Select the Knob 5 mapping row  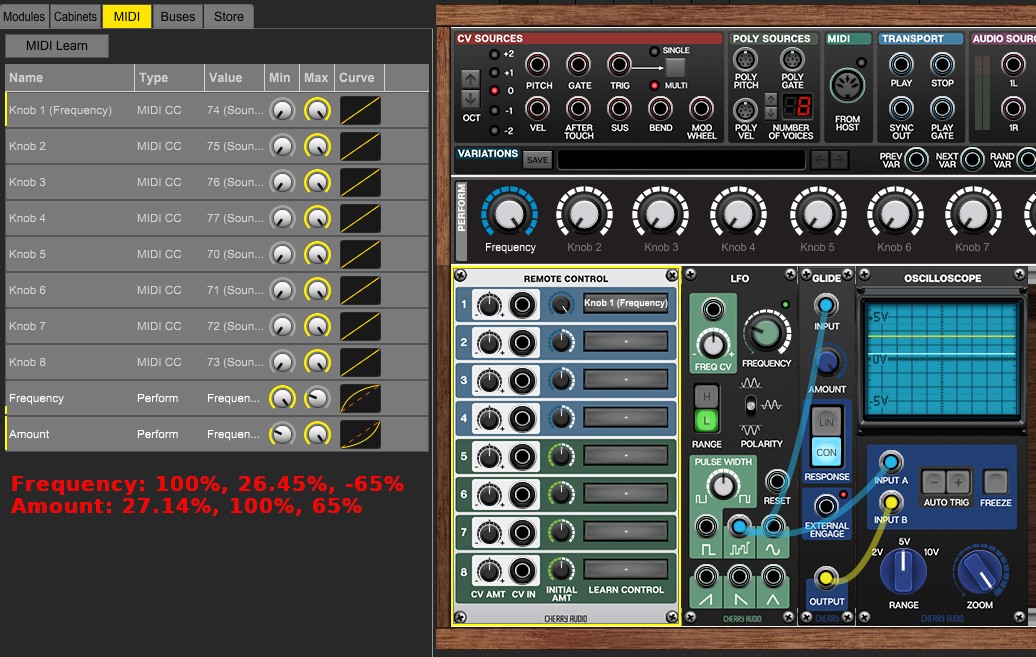point(217,254)
